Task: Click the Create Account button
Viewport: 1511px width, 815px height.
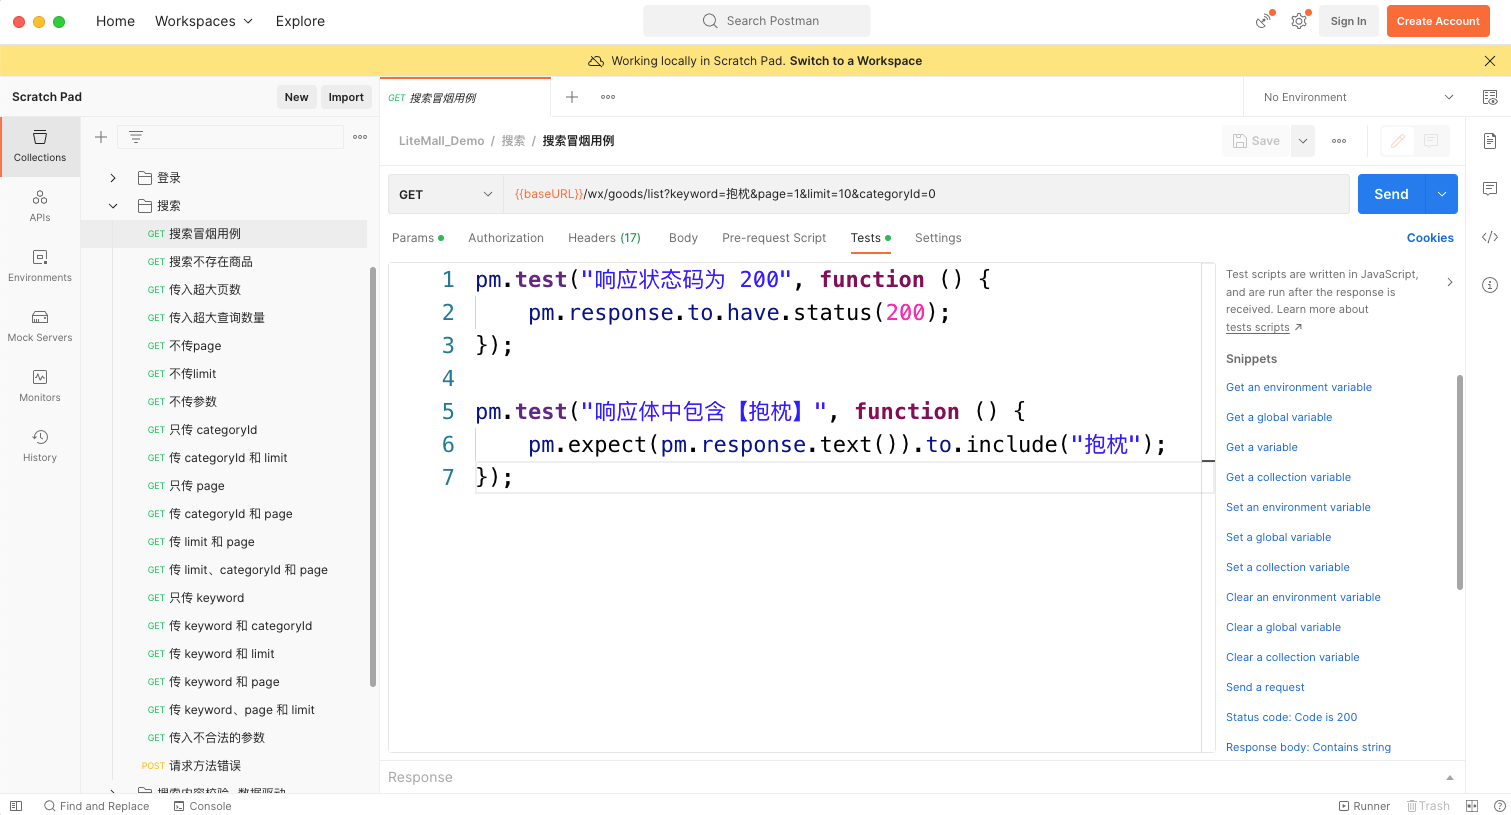Action: 1438,21
